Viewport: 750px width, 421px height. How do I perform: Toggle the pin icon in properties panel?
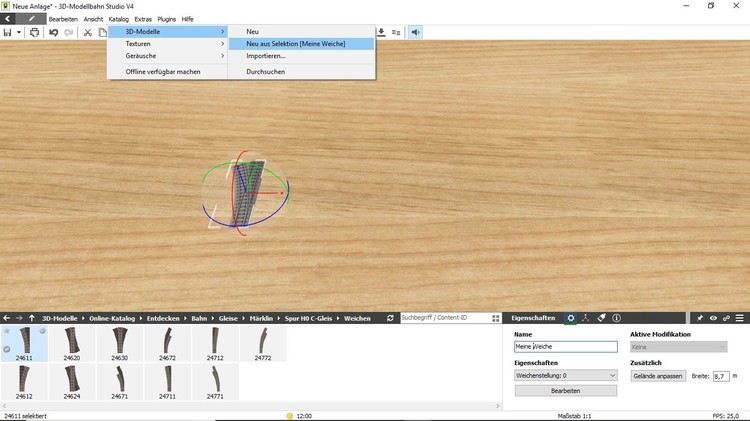click(699, 318)
